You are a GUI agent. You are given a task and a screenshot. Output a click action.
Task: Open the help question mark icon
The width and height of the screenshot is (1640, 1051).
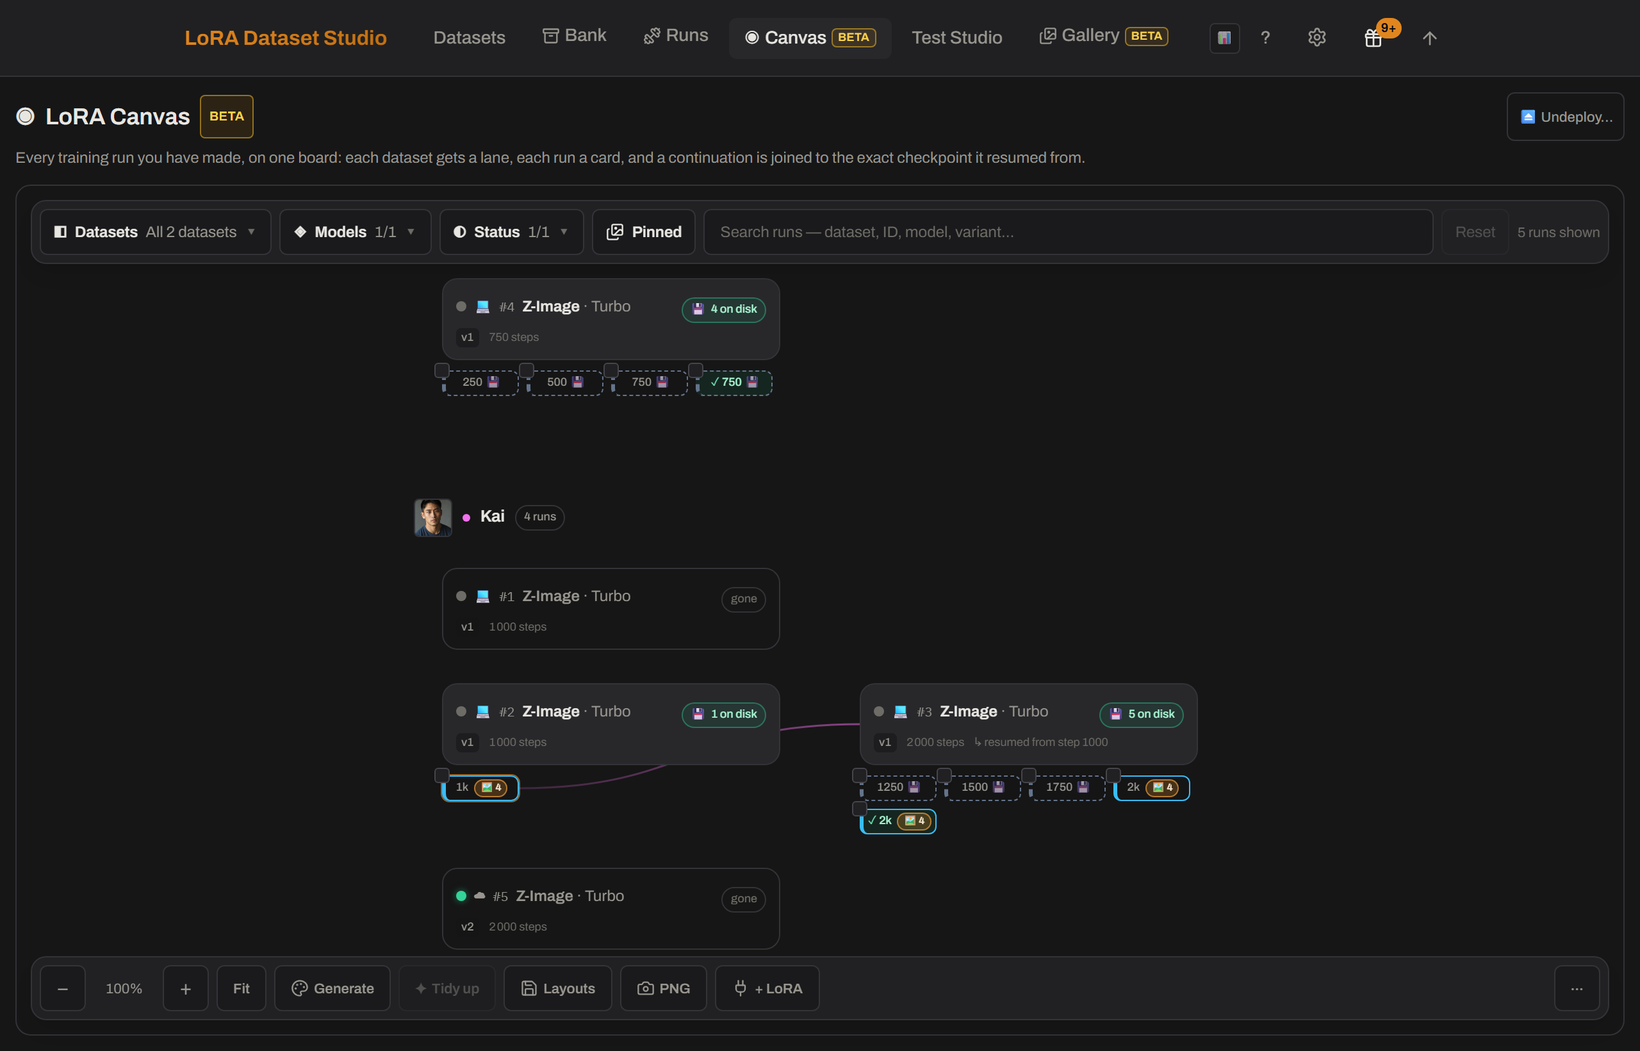[1265, 38]
